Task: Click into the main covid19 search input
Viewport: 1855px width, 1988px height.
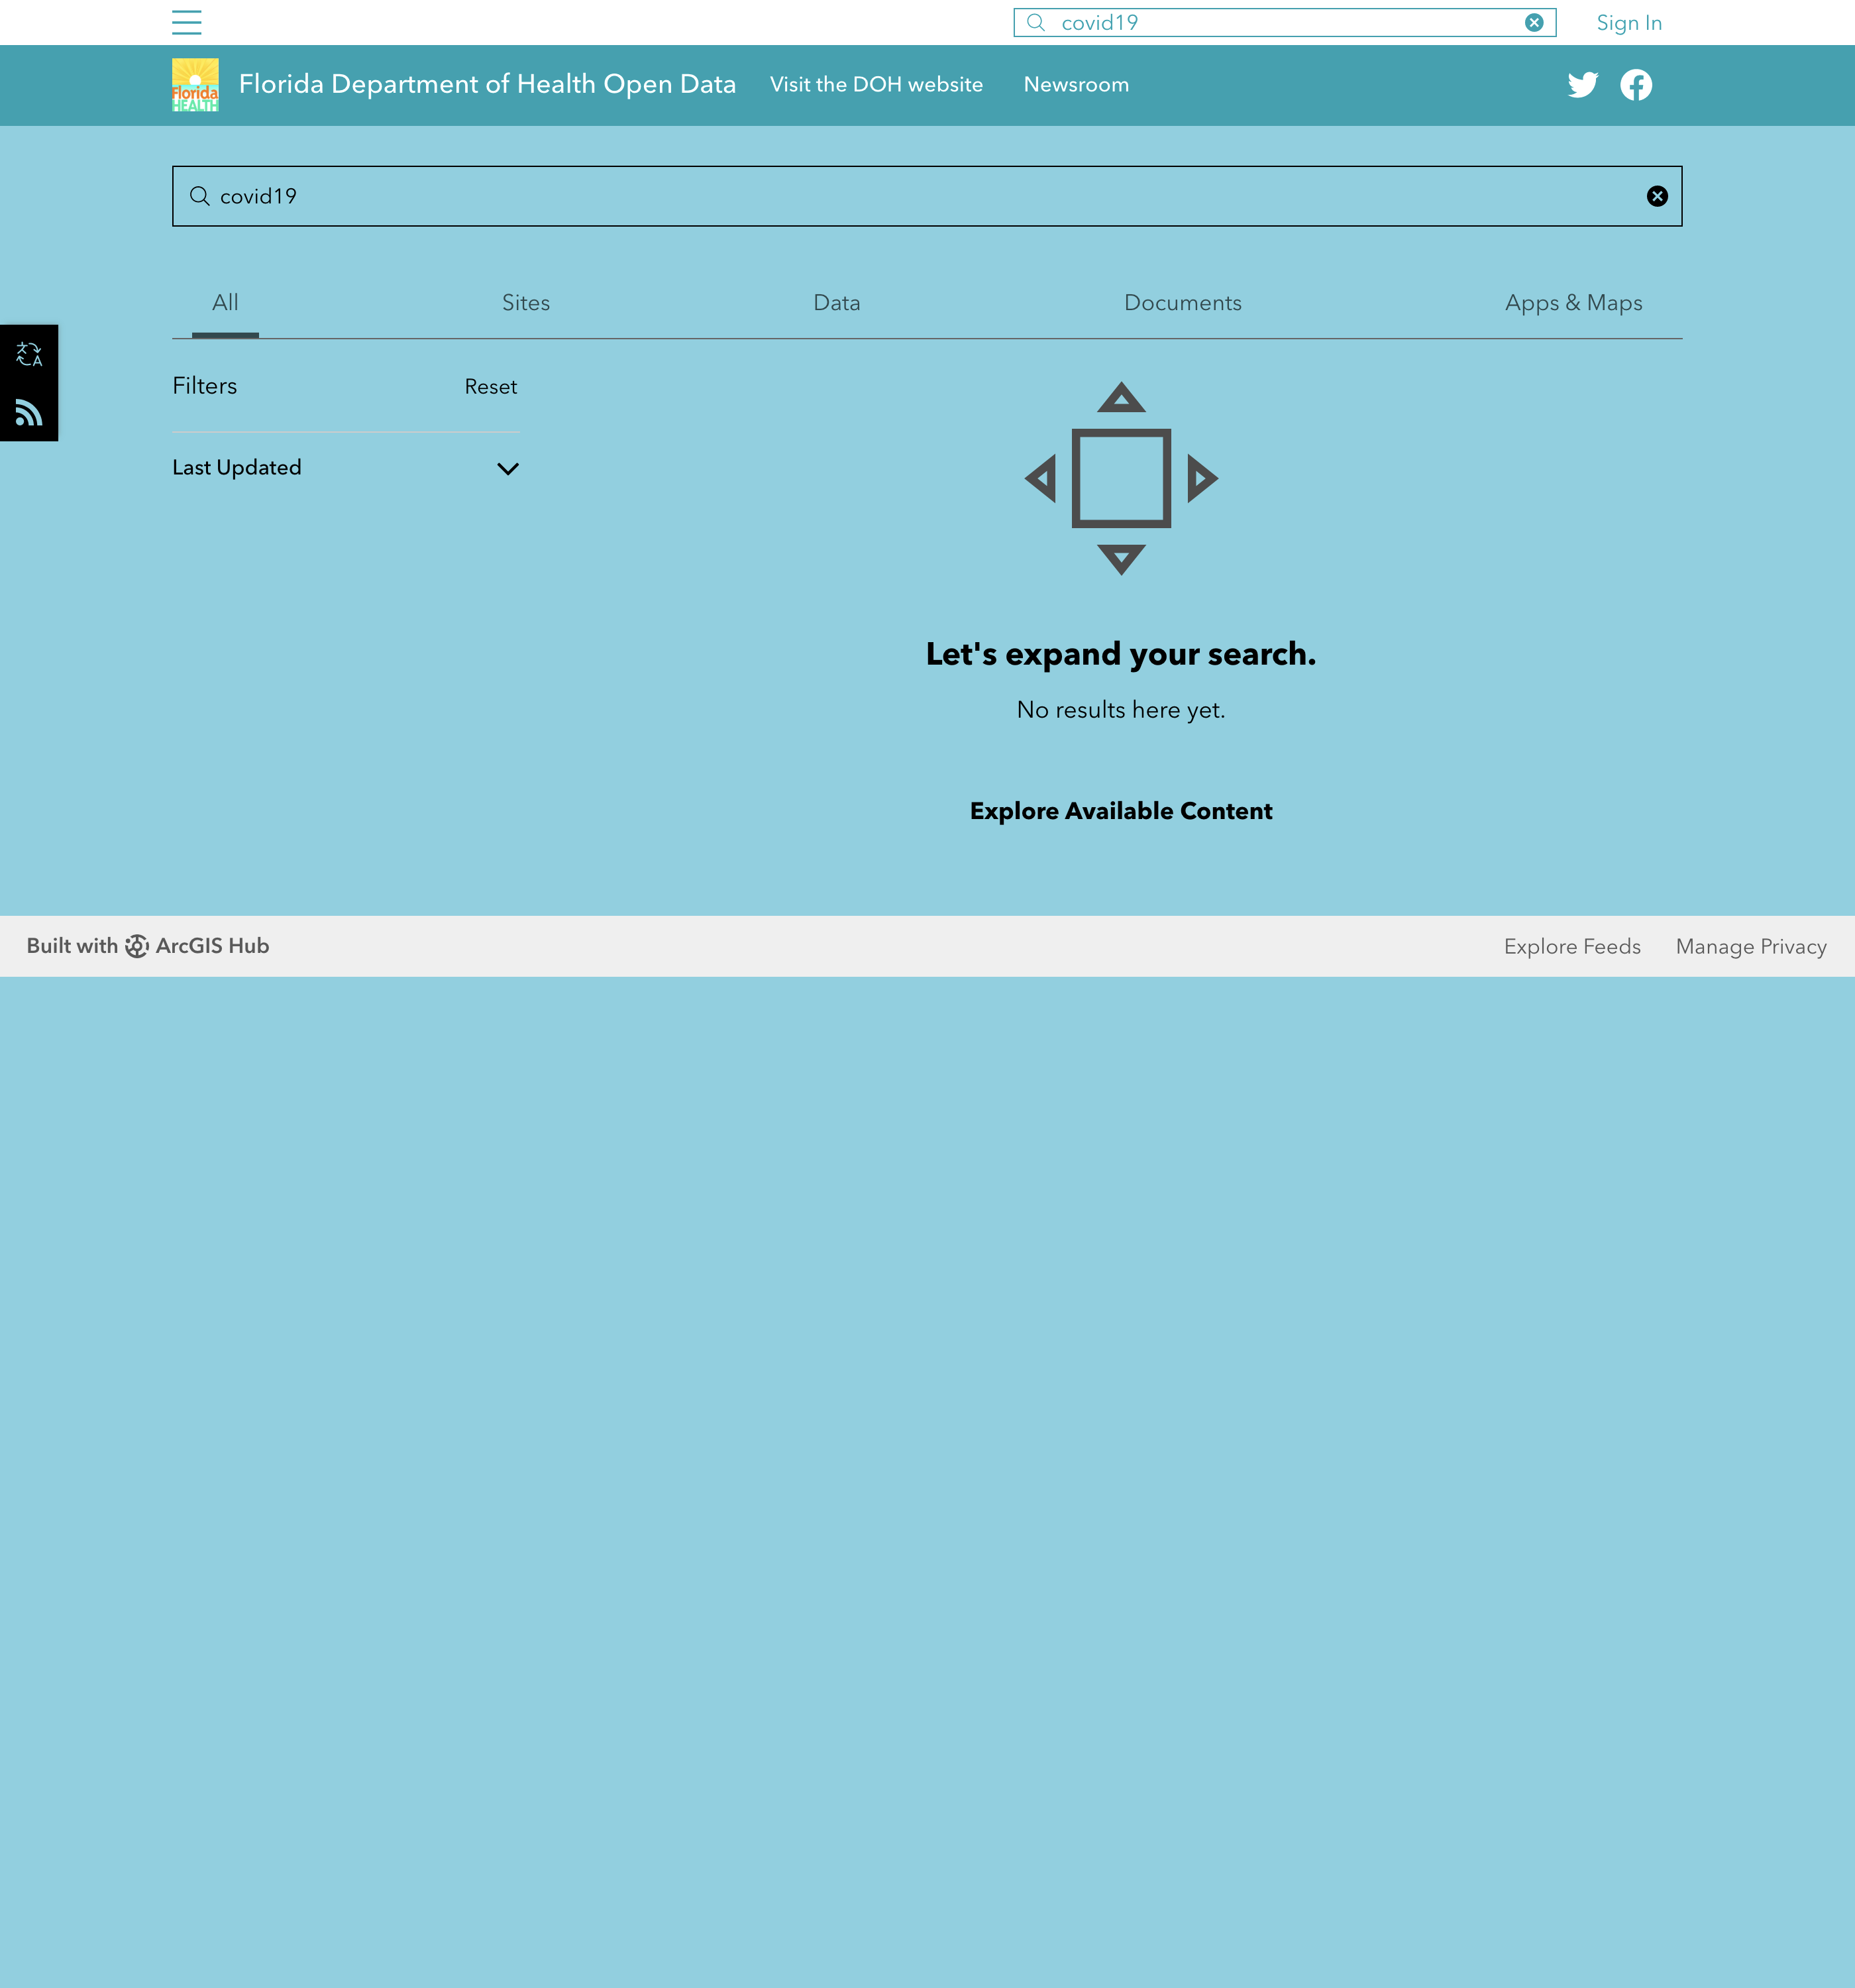Action: (x=900, y=196)
